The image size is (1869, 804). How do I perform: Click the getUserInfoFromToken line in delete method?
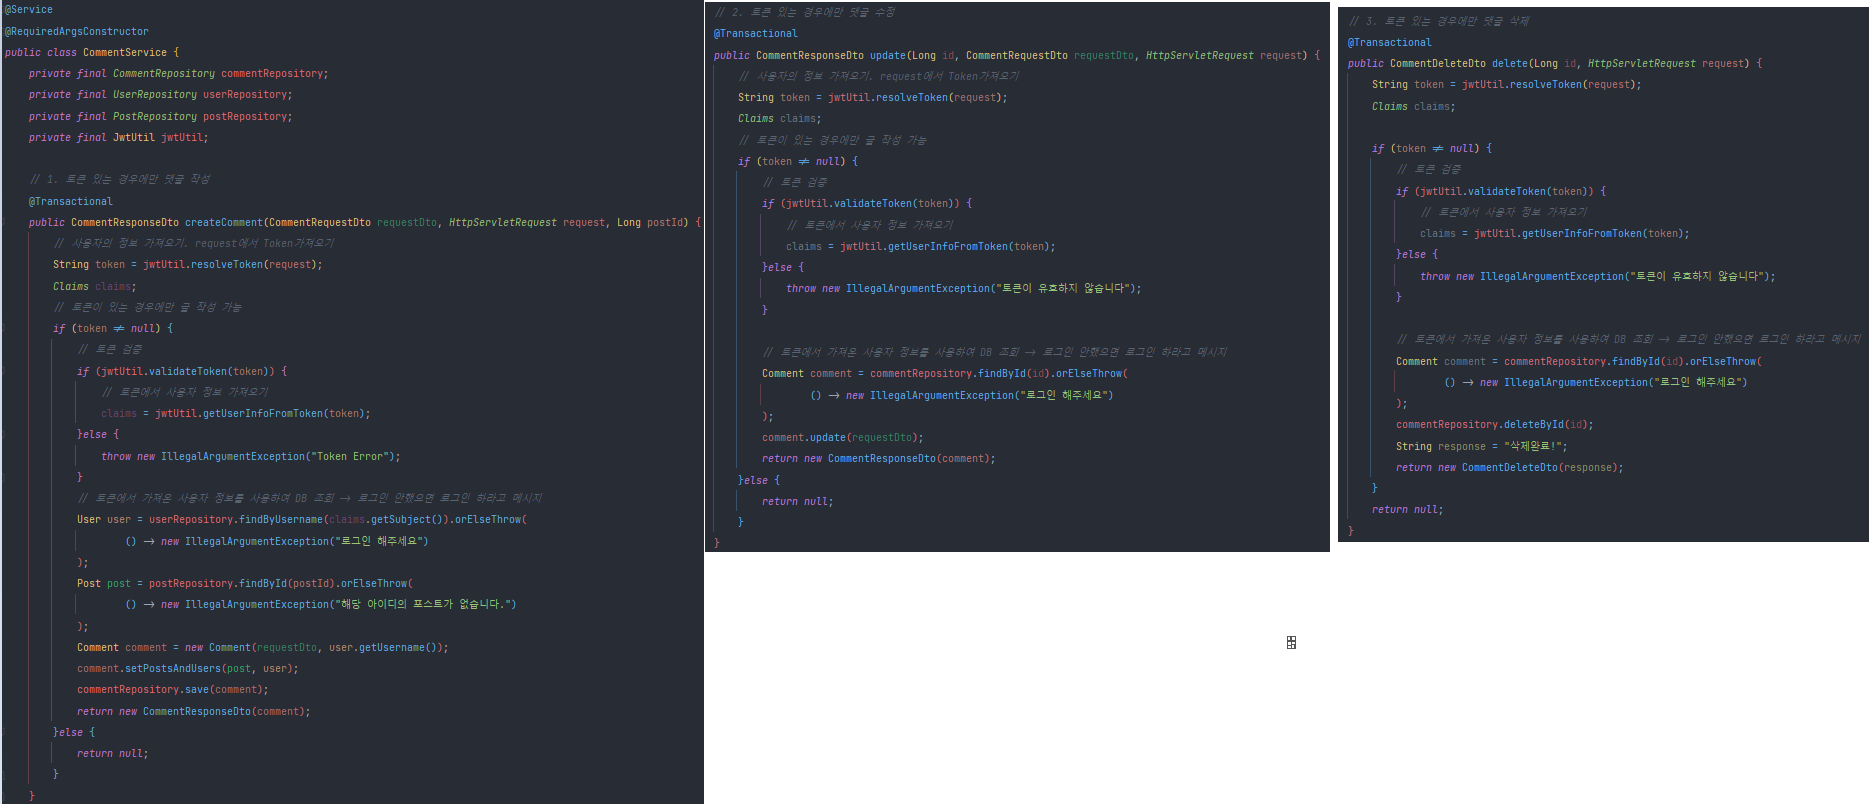coord(1555,233)
